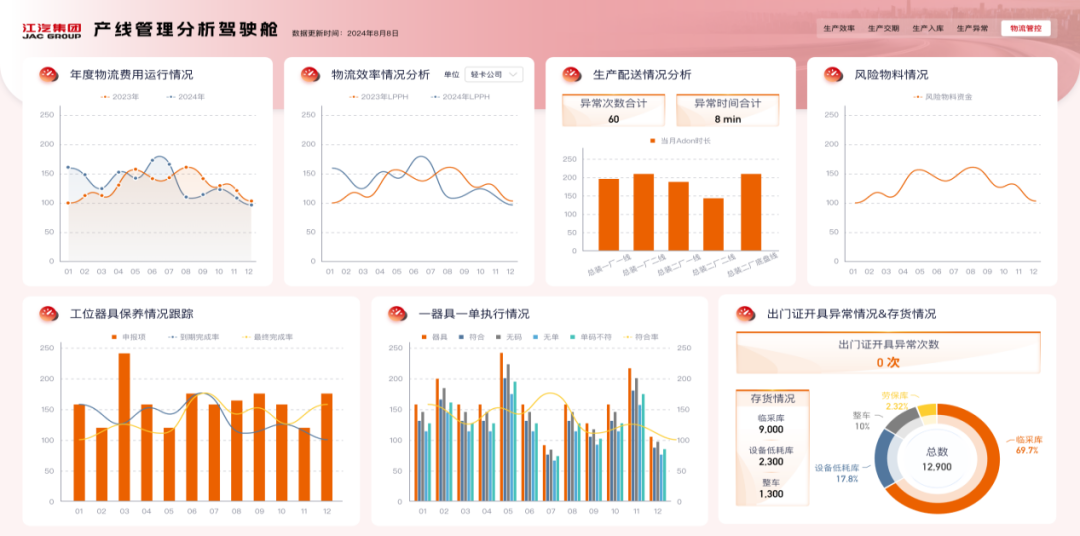Viewport: 1080px width, 536px height.
Task: Click the 总数 12,900 donut center
Action: click(937, 460)
